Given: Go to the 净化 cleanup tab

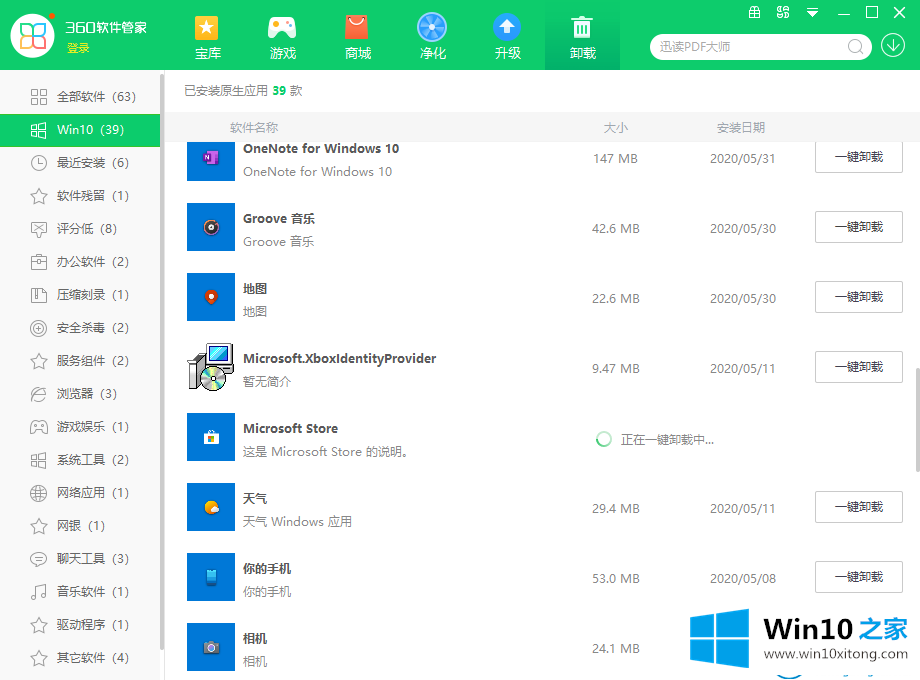Looking at the screenshot, I should pyautogui.click(x=432, y=38).
